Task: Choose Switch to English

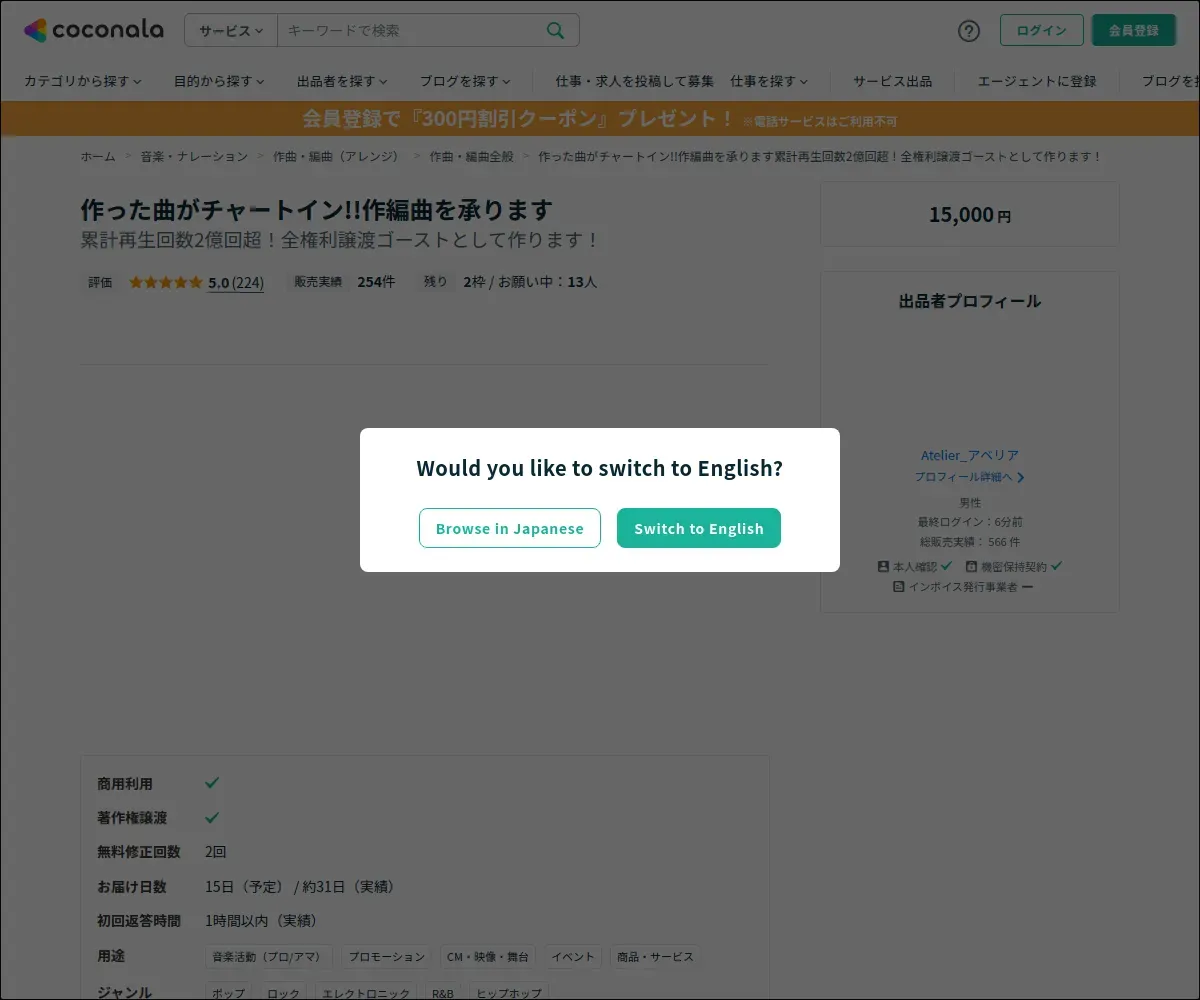Action: tap(699, 528)
